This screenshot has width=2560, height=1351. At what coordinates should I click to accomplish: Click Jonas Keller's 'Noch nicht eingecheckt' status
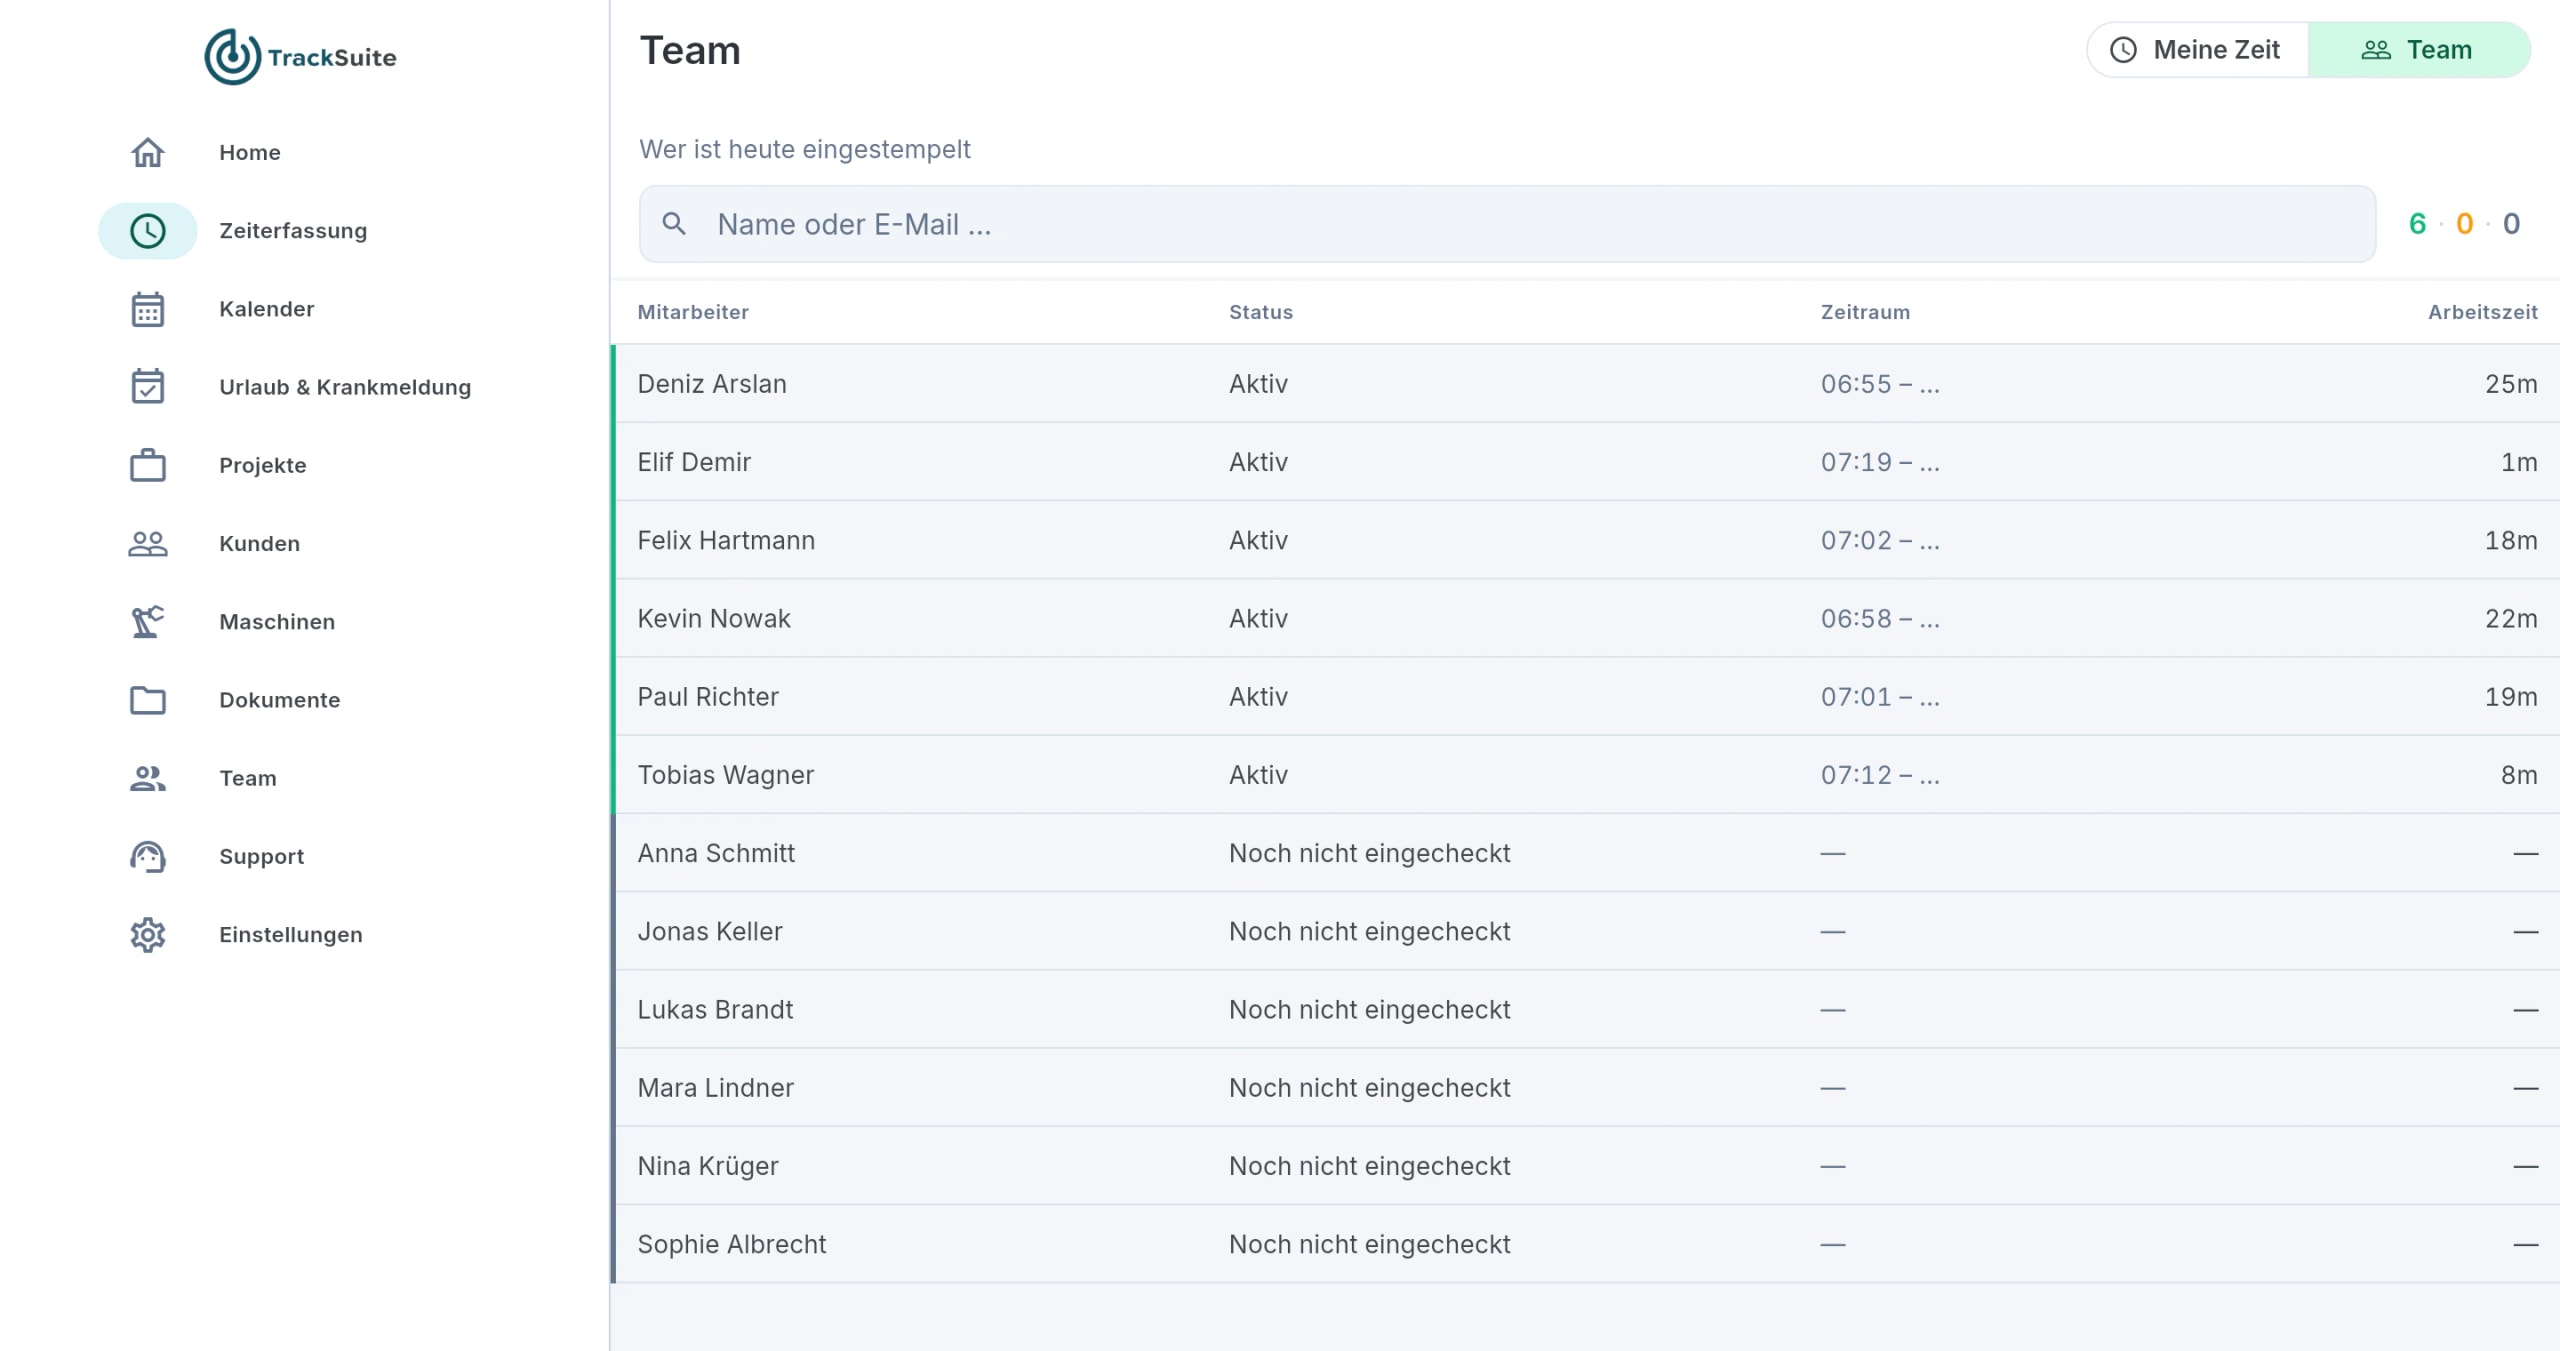1370,931
